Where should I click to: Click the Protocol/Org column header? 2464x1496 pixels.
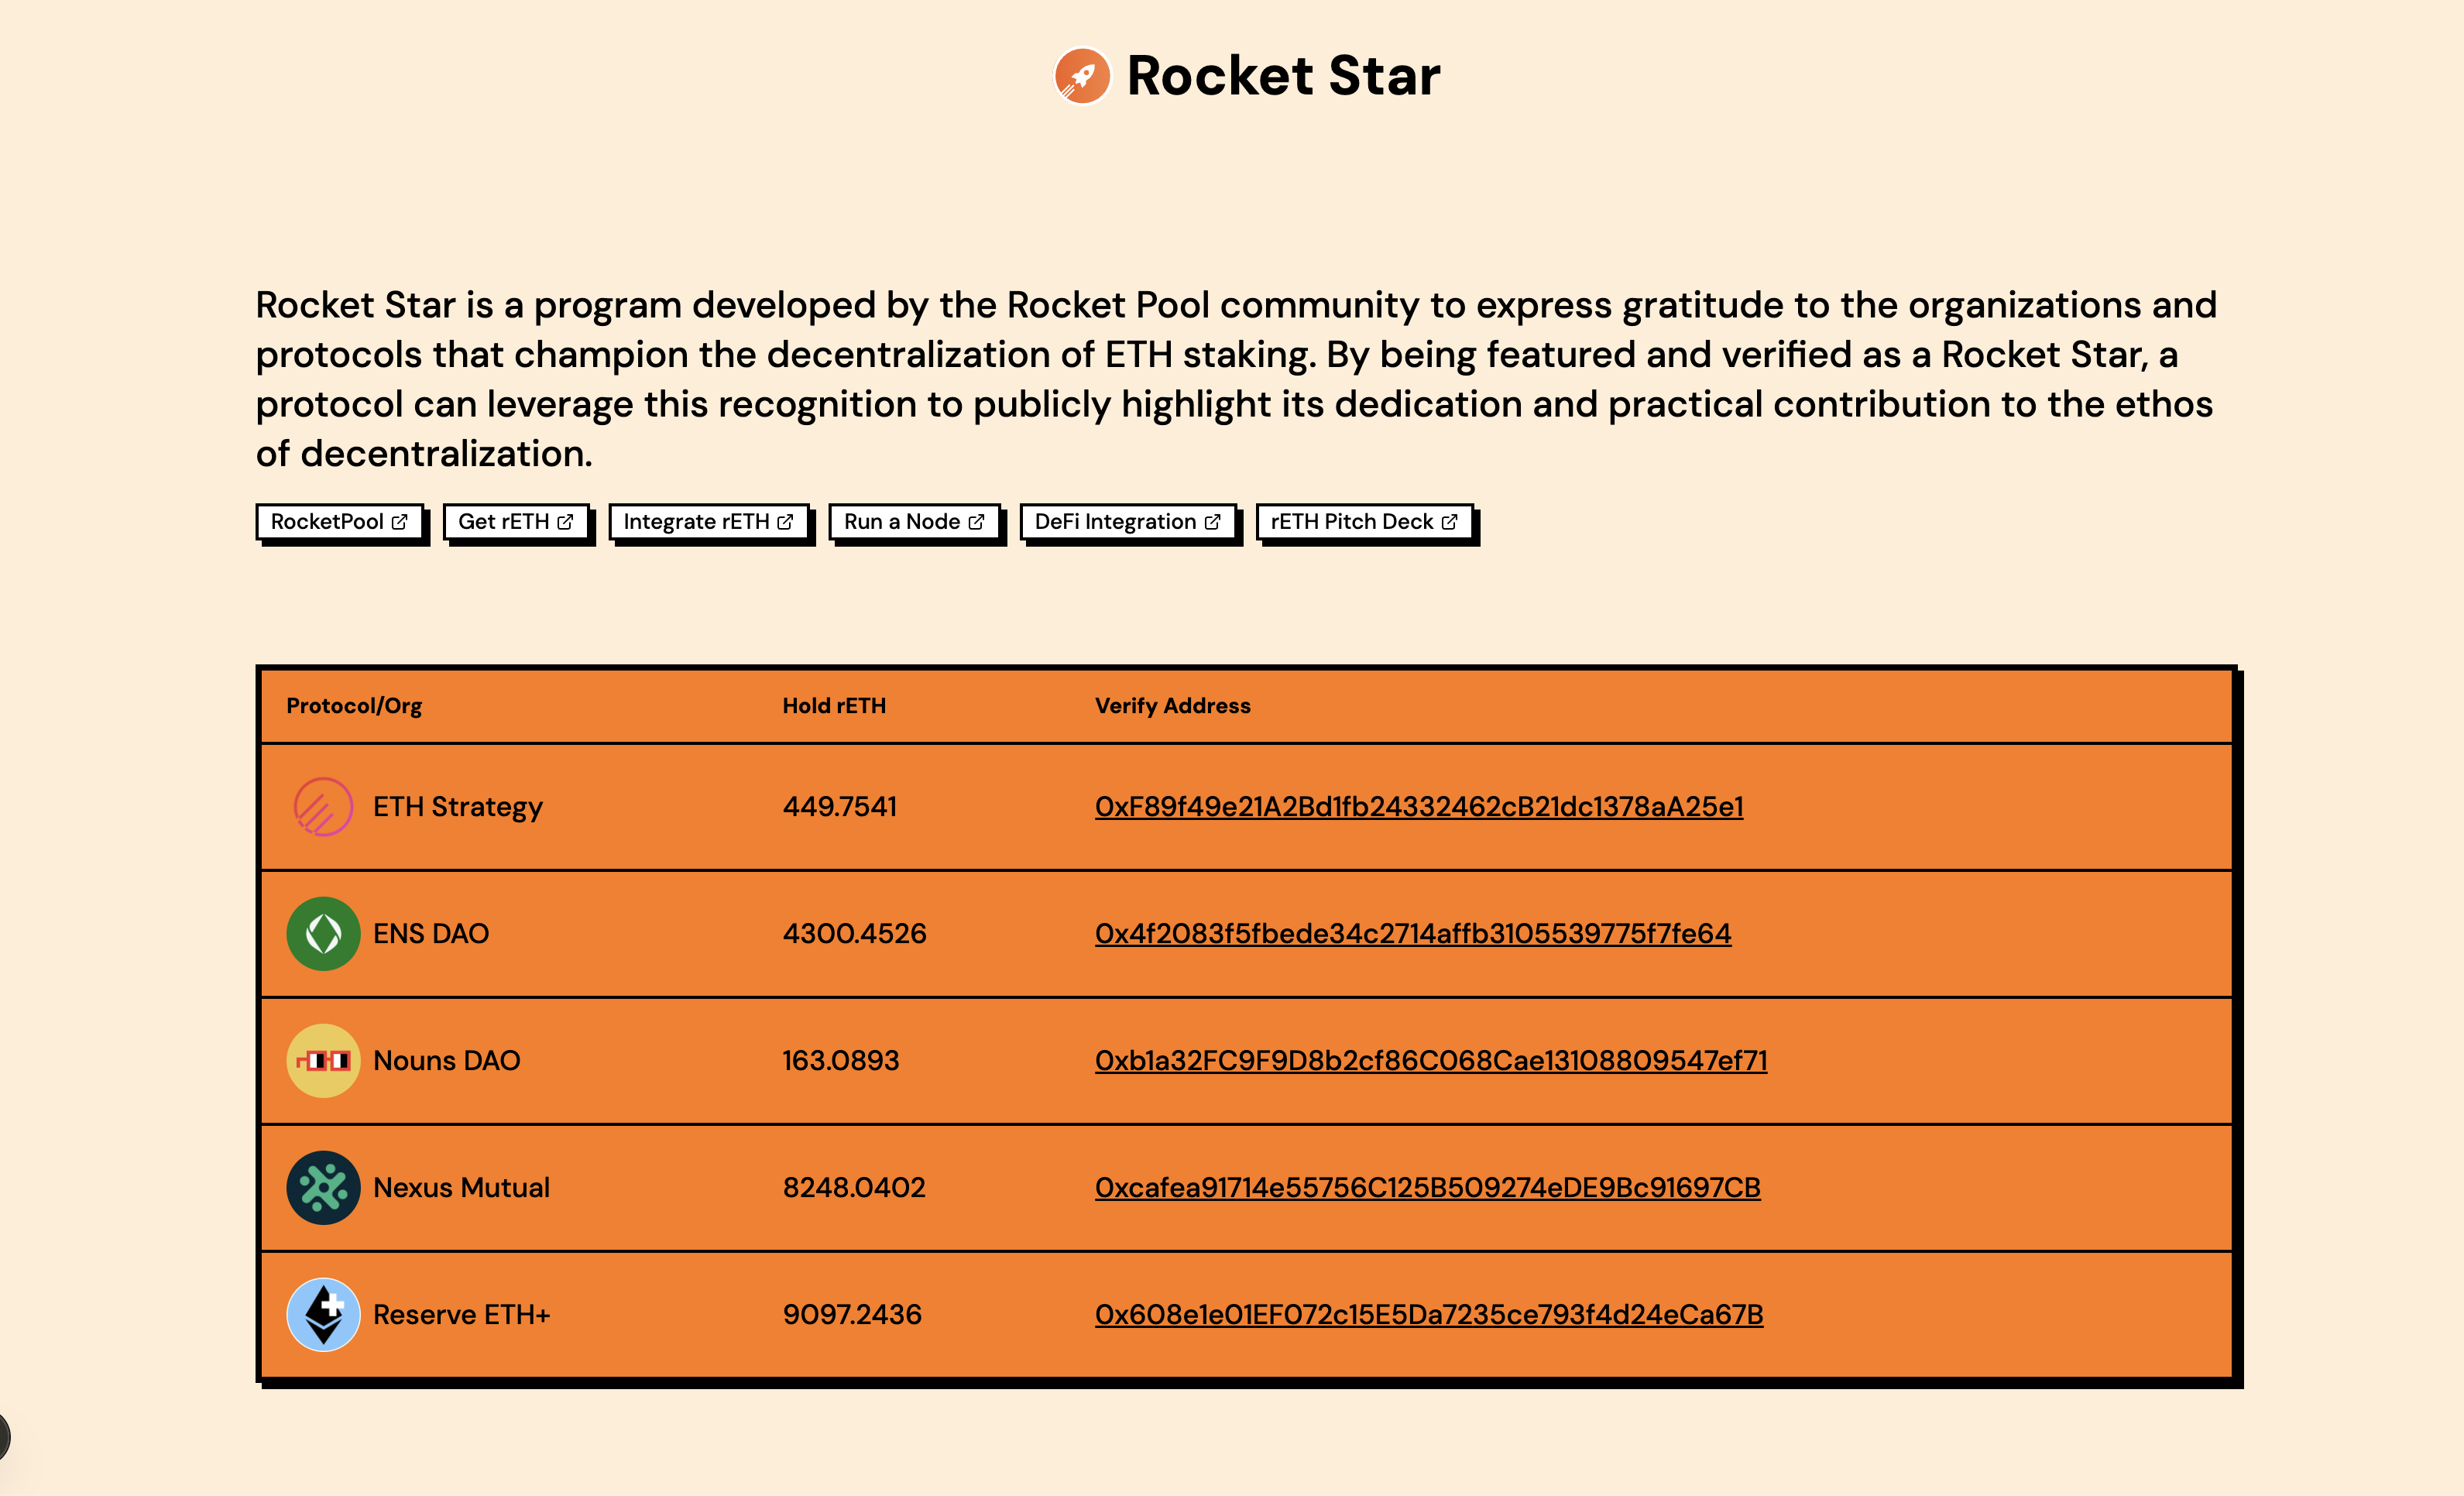pyautogui.click(x=354, y=706)
